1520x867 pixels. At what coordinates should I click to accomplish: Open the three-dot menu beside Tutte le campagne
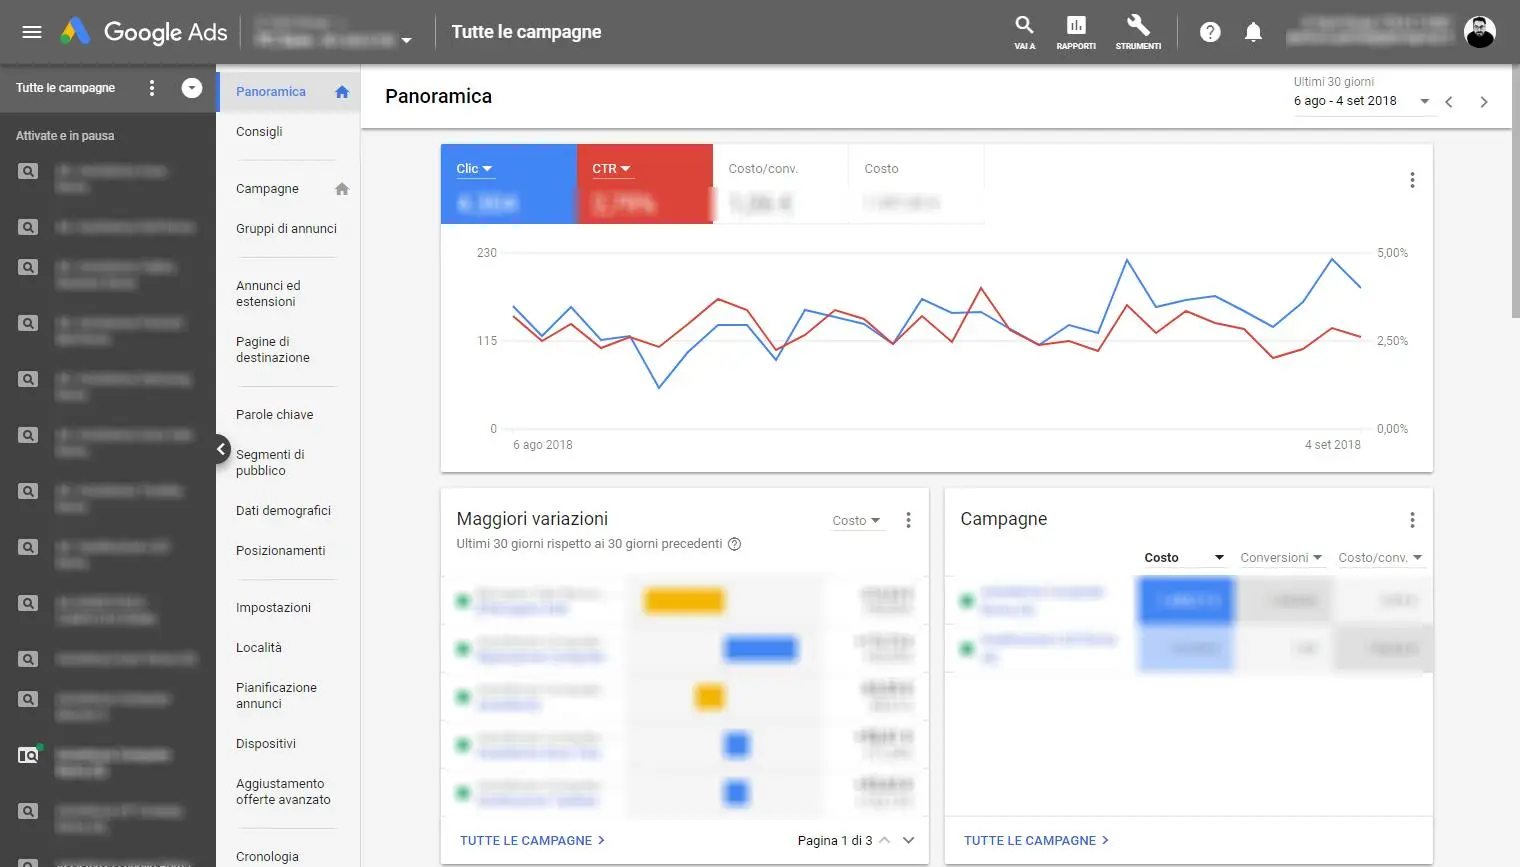[x=152, y=88]
